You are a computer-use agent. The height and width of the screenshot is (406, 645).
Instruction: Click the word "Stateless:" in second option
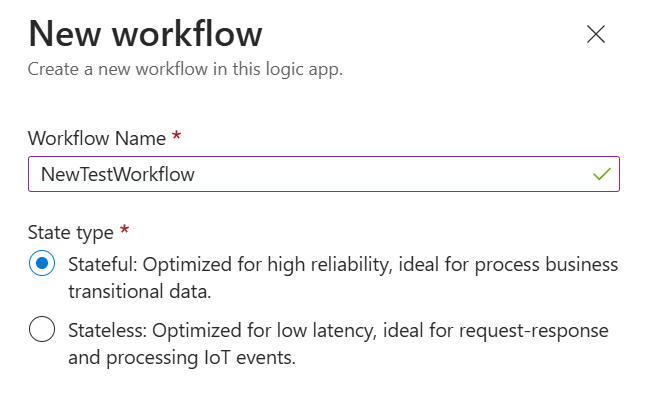click(109, 330)
